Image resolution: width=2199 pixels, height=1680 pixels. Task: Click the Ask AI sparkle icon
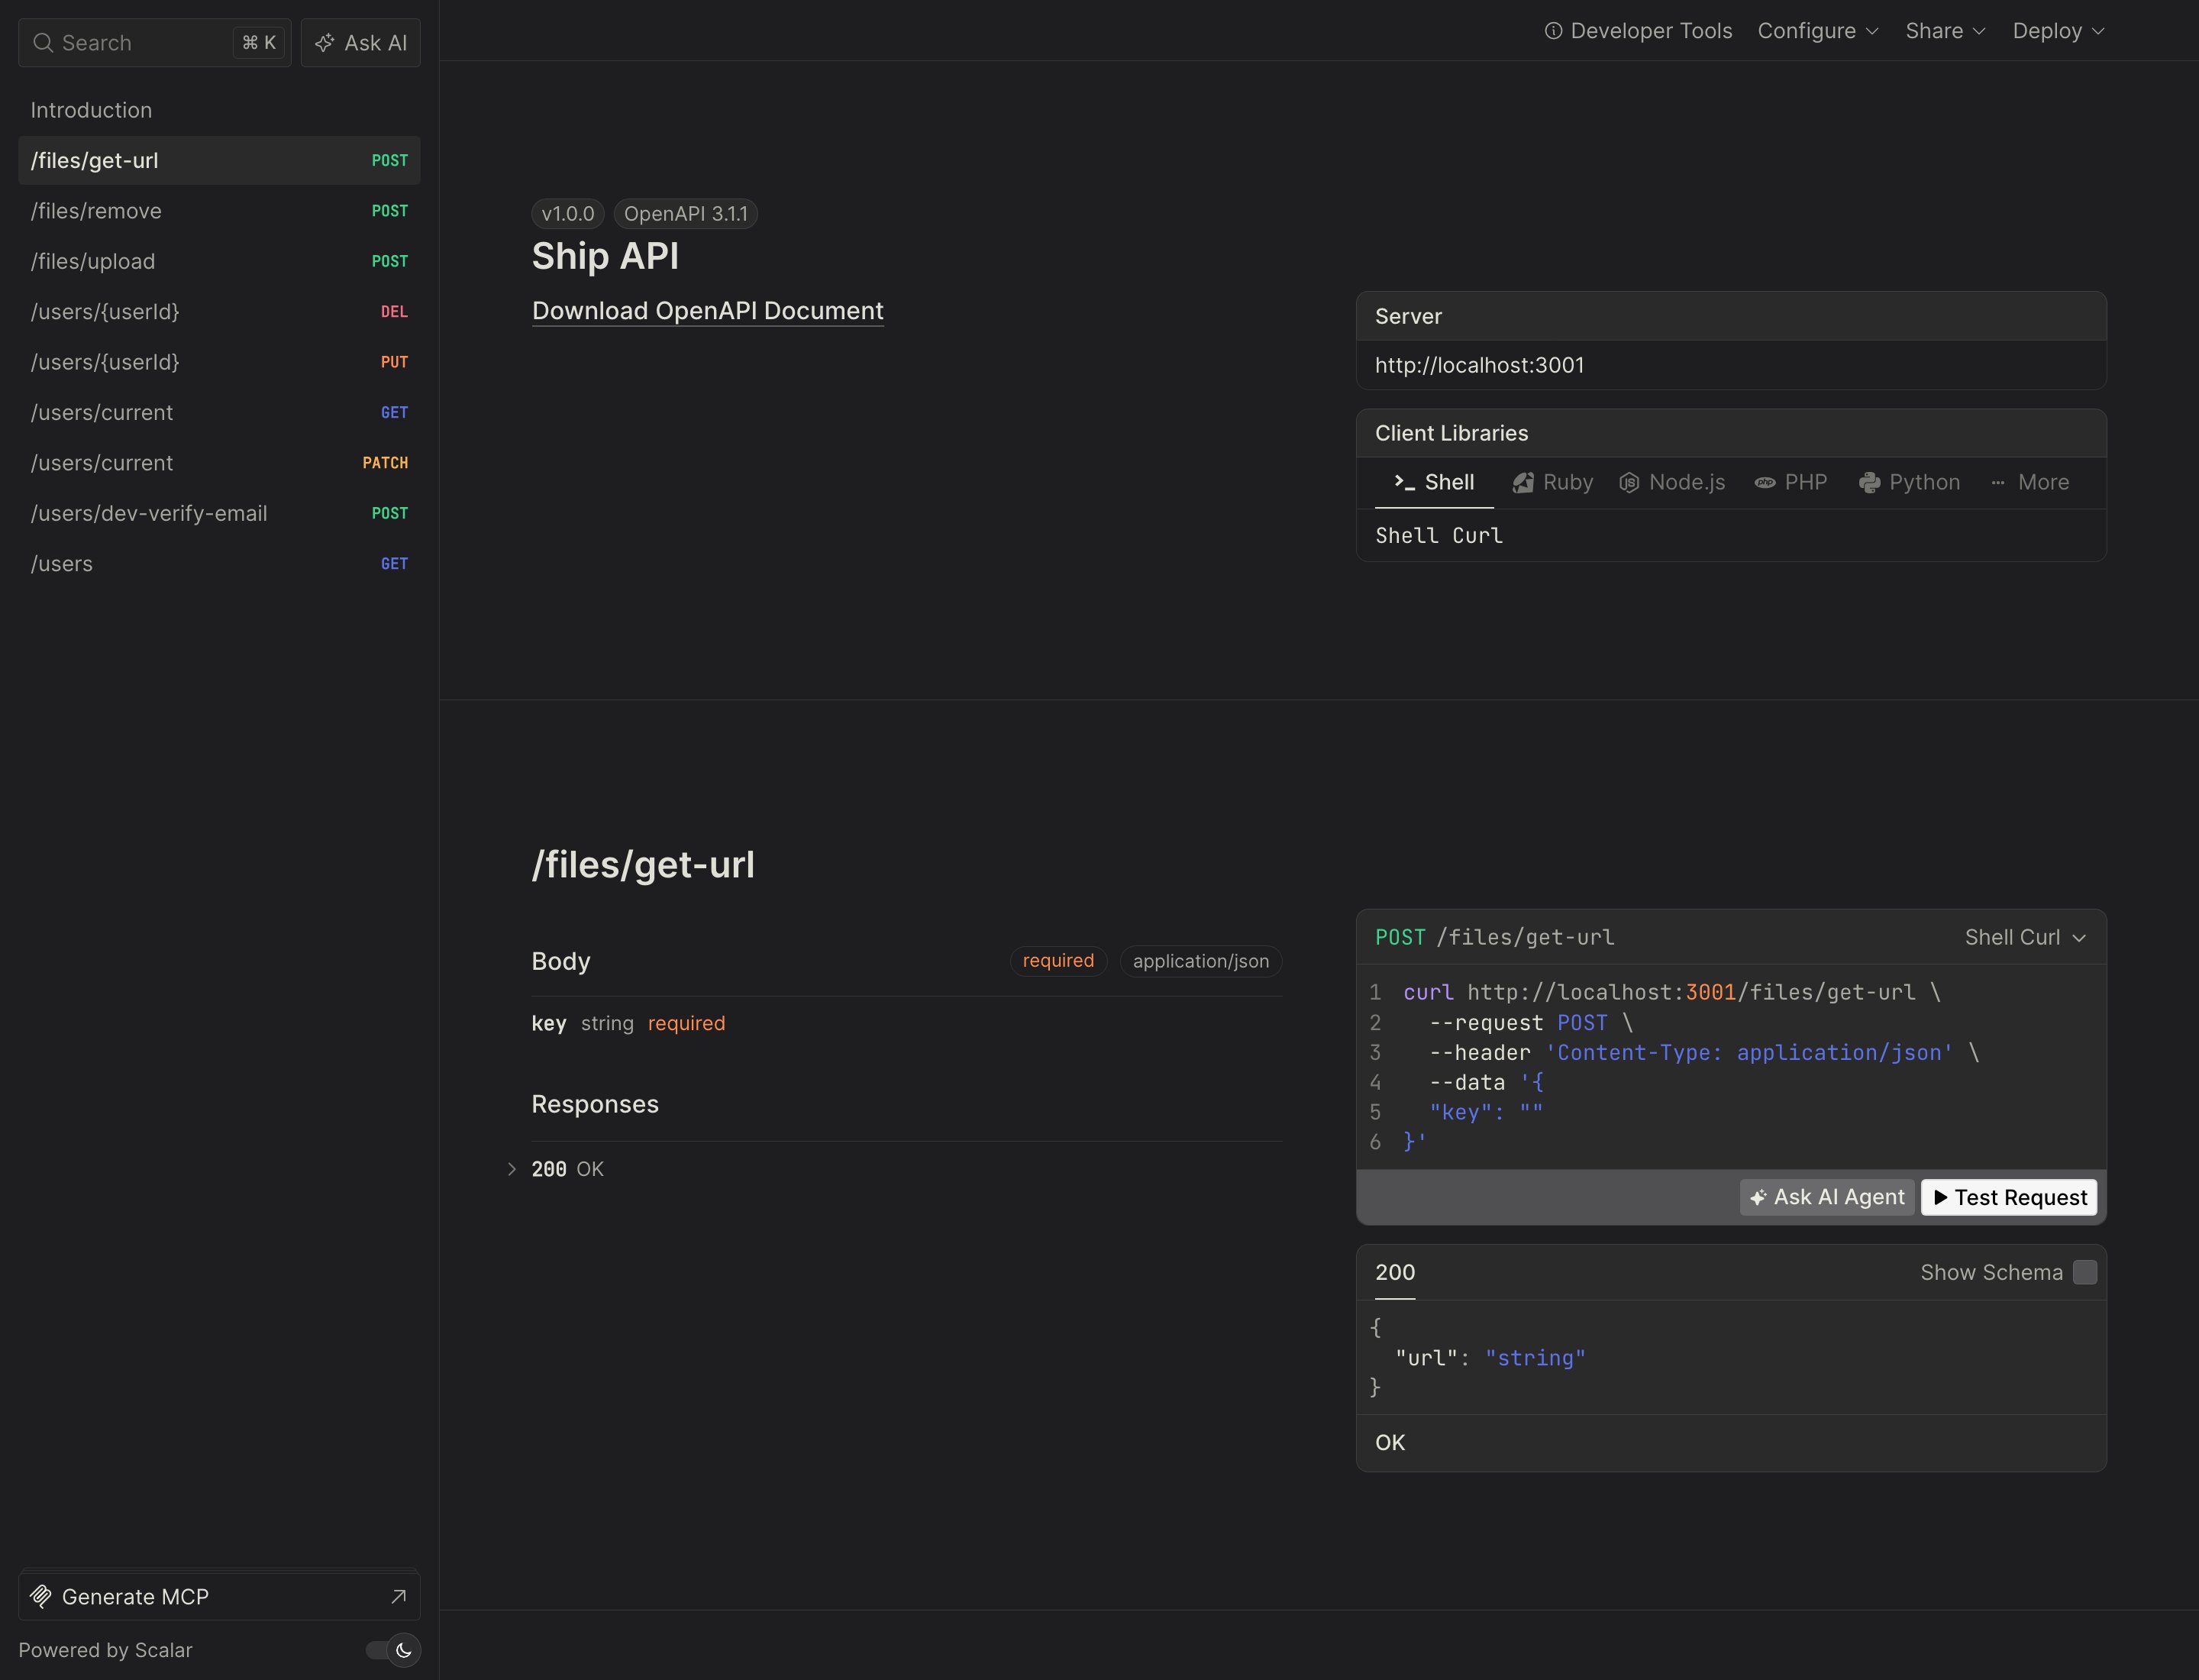tap(325, 43)
